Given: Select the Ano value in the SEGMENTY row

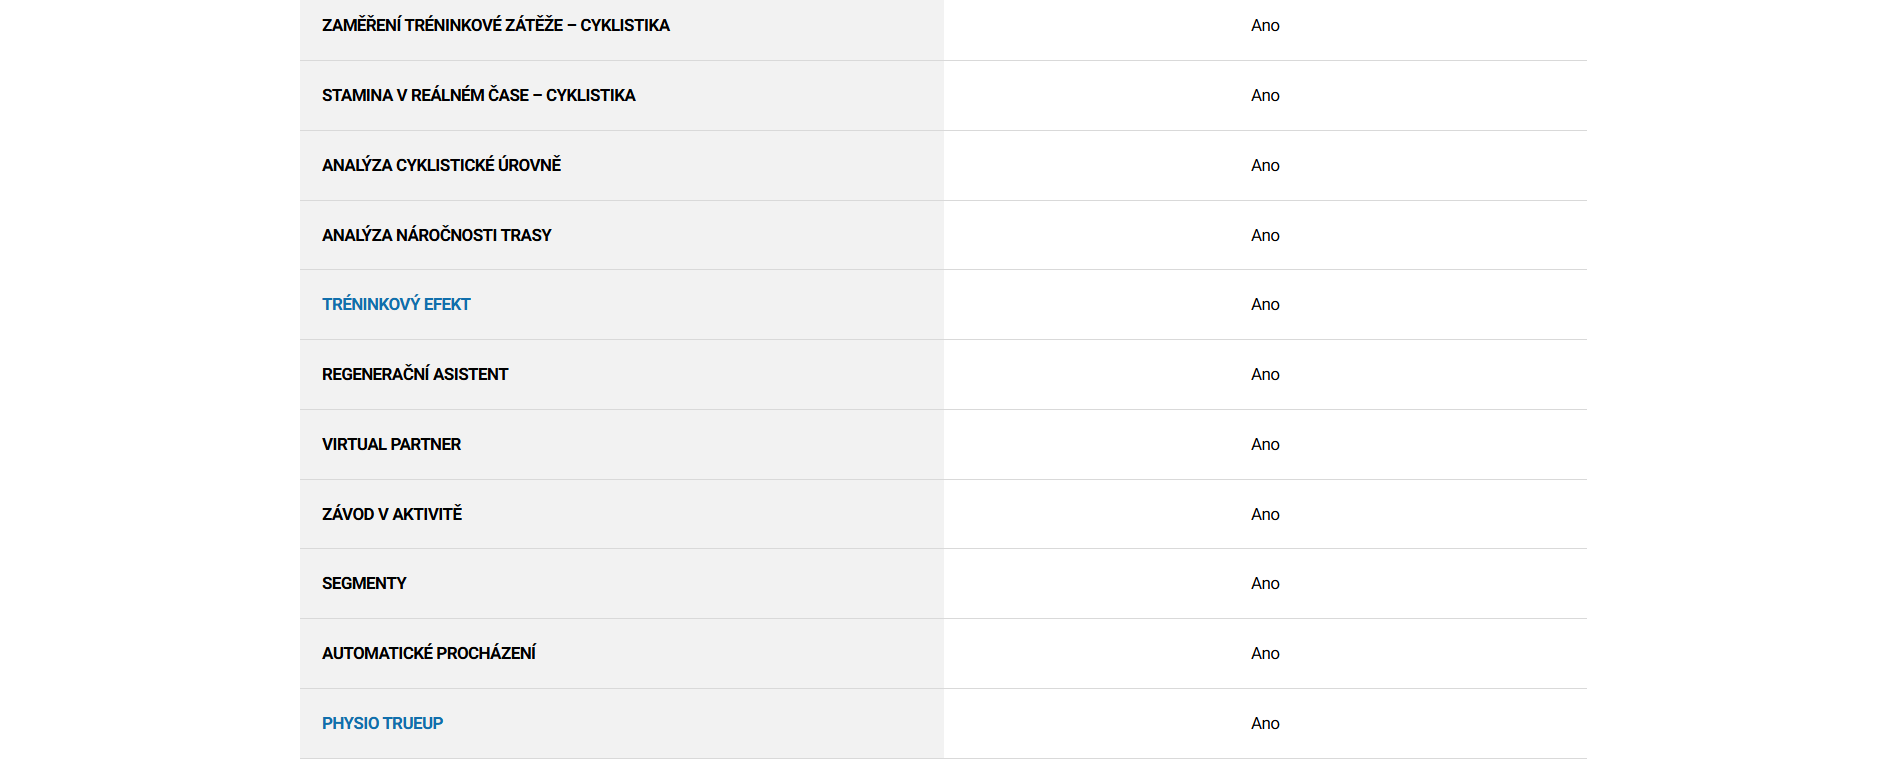Looking at the screenshot, I should 1265,583.
